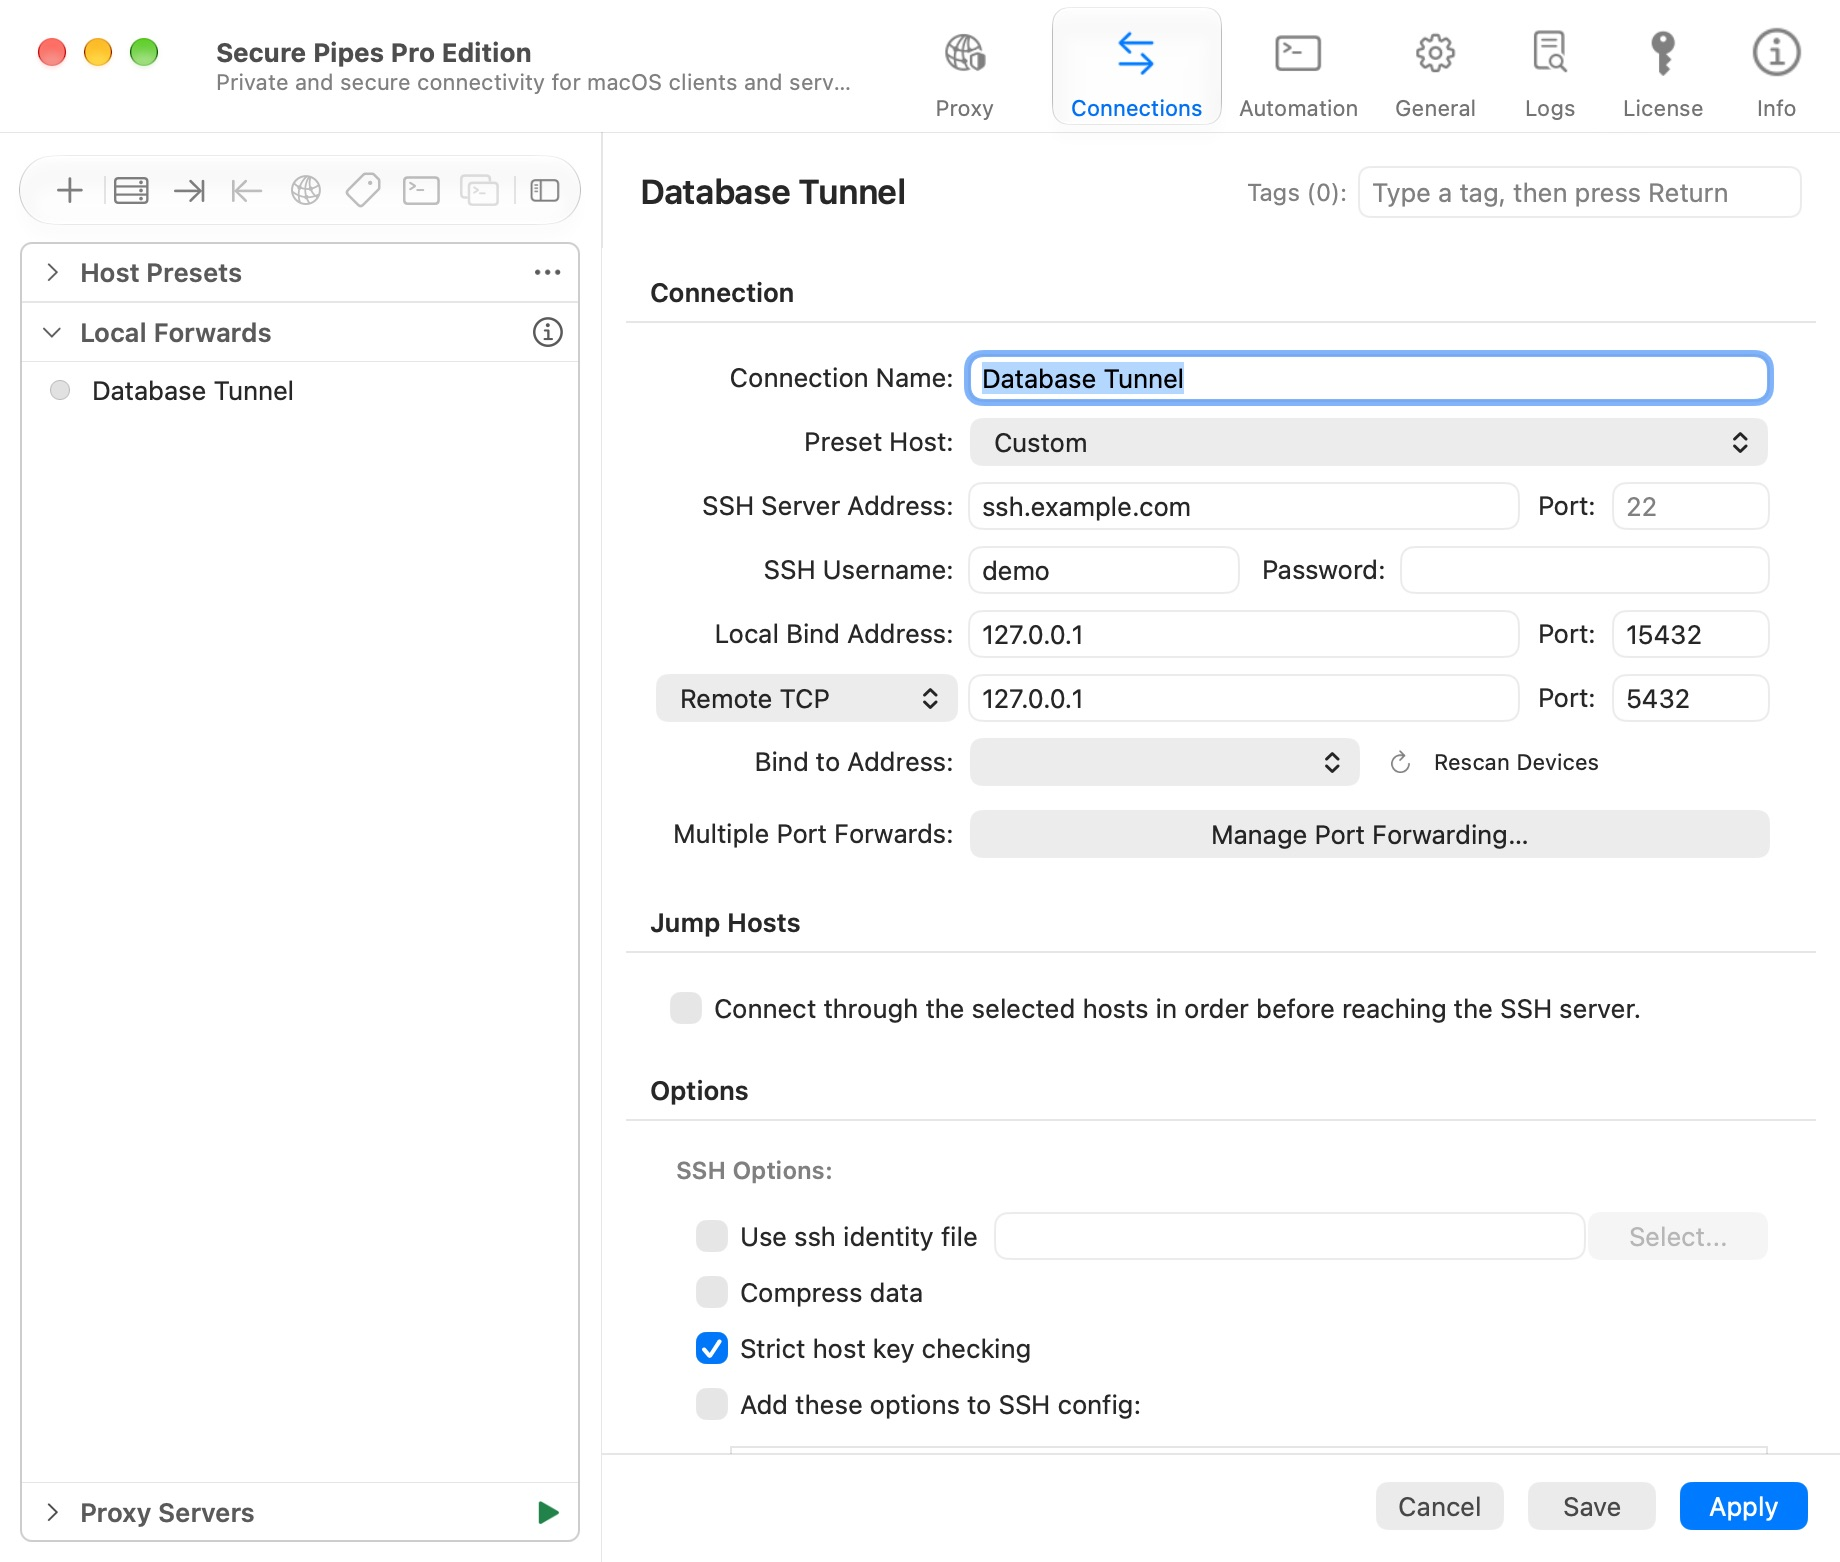The width and height of the screenshot is (1840, 1562).
Task: Add a local forward with right-arrow icon
Action: pyautogui.click(x=189, y=190)
